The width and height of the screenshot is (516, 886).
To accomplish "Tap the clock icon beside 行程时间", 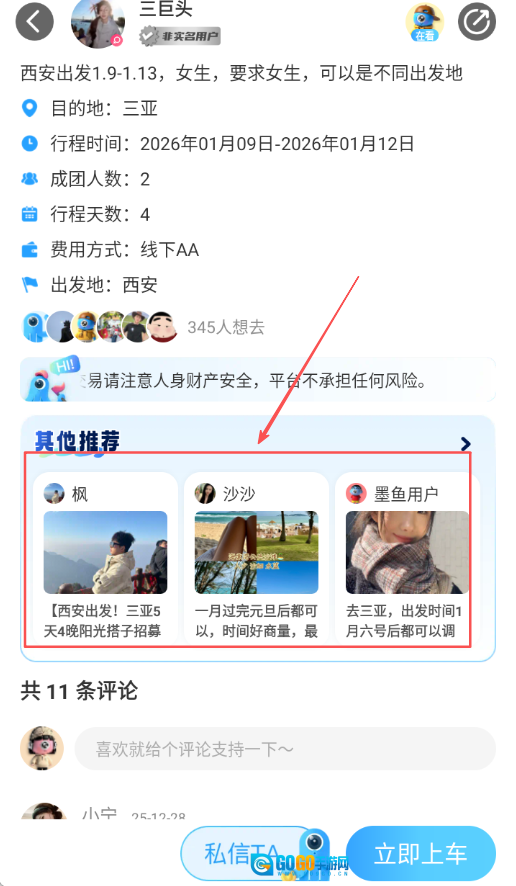I will [29, 144].
